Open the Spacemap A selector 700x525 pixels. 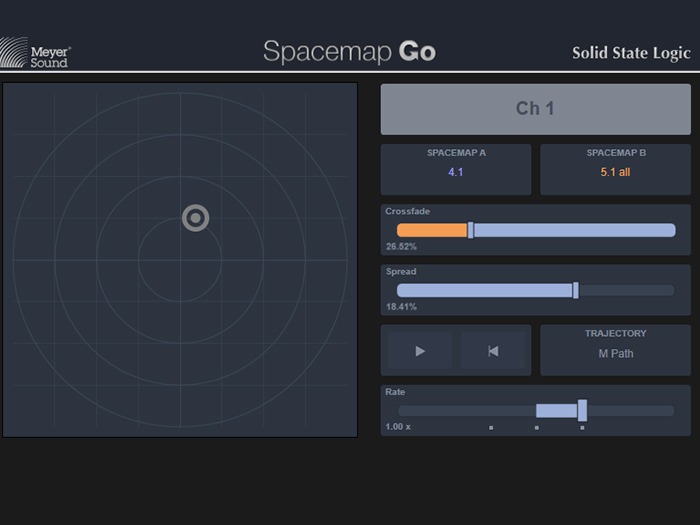[456, 169]
